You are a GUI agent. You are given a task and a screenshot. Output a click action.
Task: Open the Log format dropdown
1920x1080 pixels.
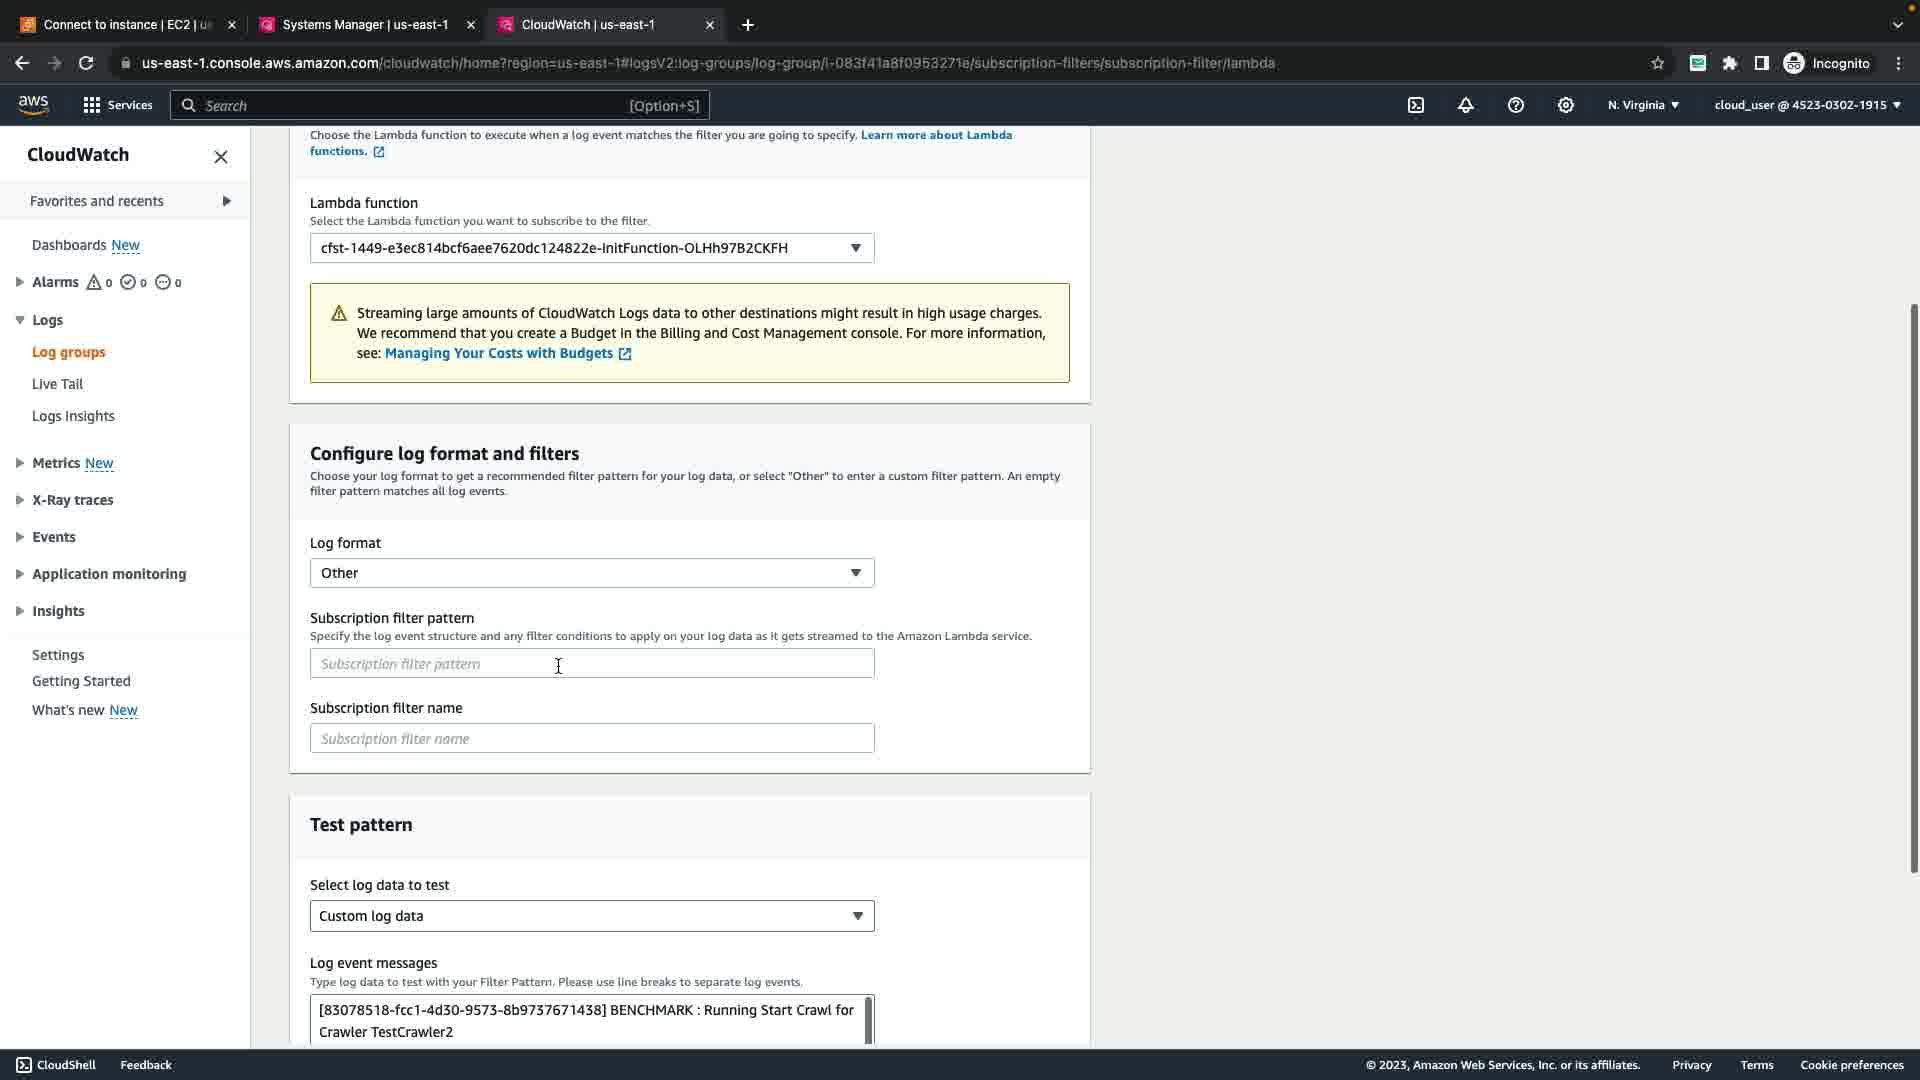click(592, 573)
